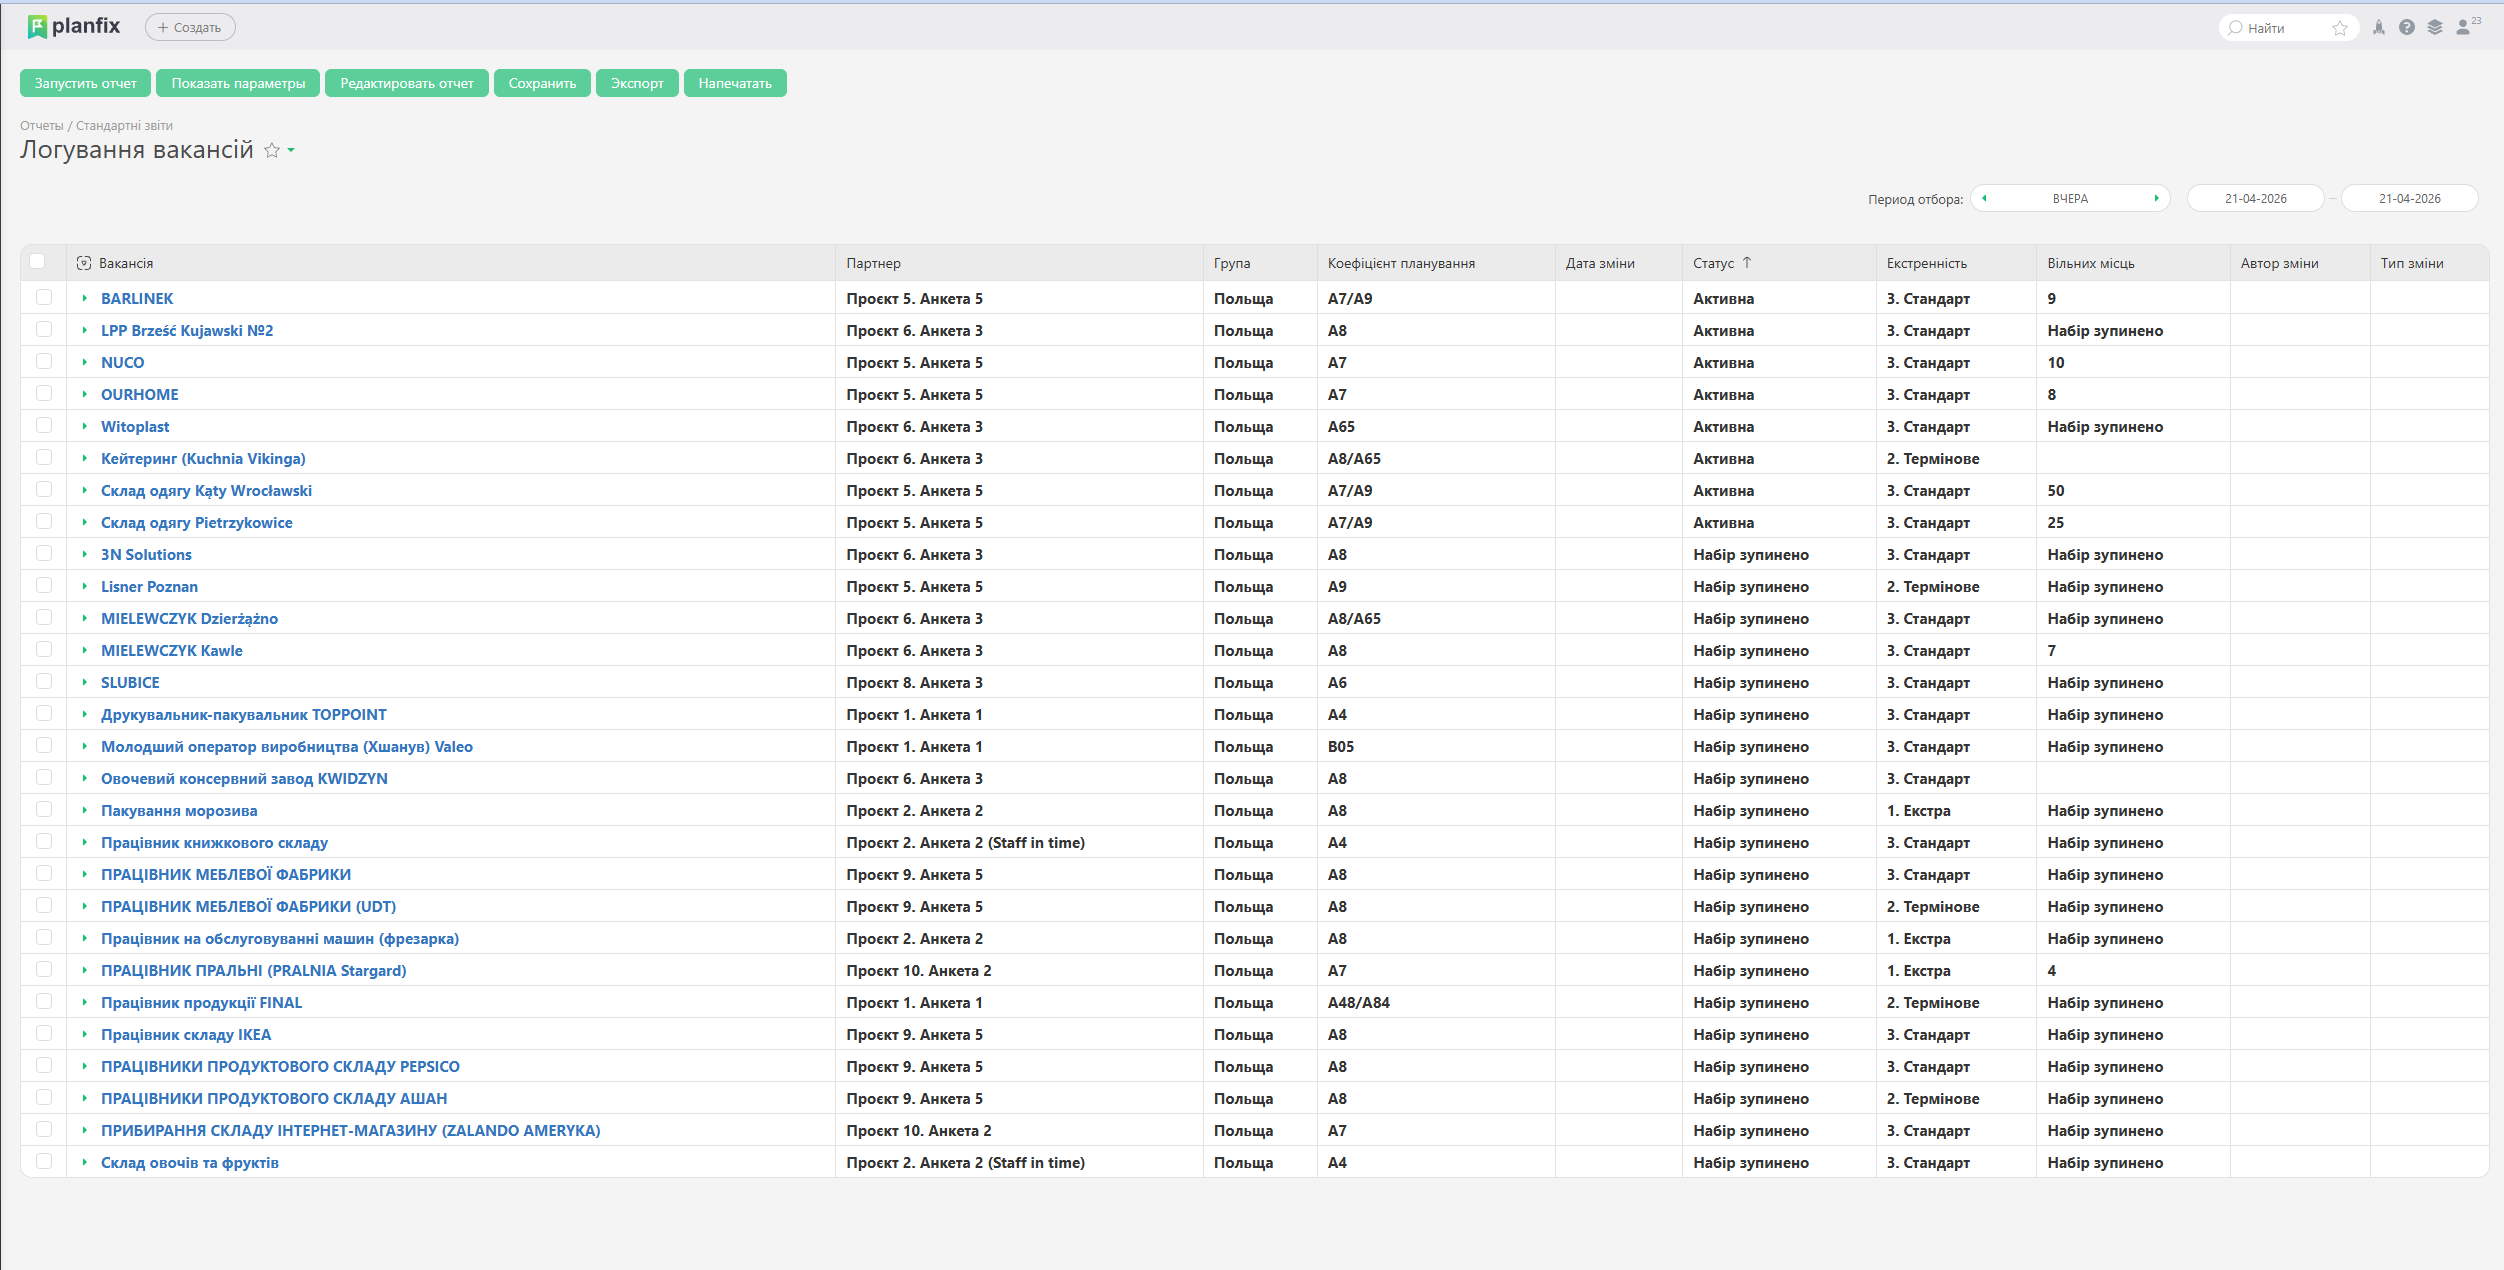
Task: Click the star icon inside search box
Action: click(2340, 28)
